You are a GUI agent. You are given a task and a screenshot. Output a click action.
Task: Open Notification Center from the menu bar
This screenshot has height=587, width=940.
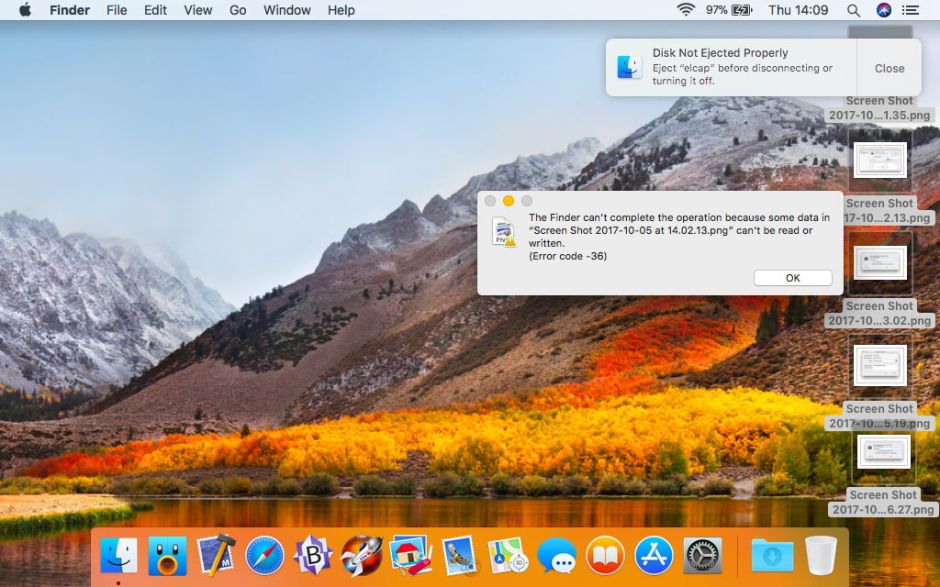point(911,10)
